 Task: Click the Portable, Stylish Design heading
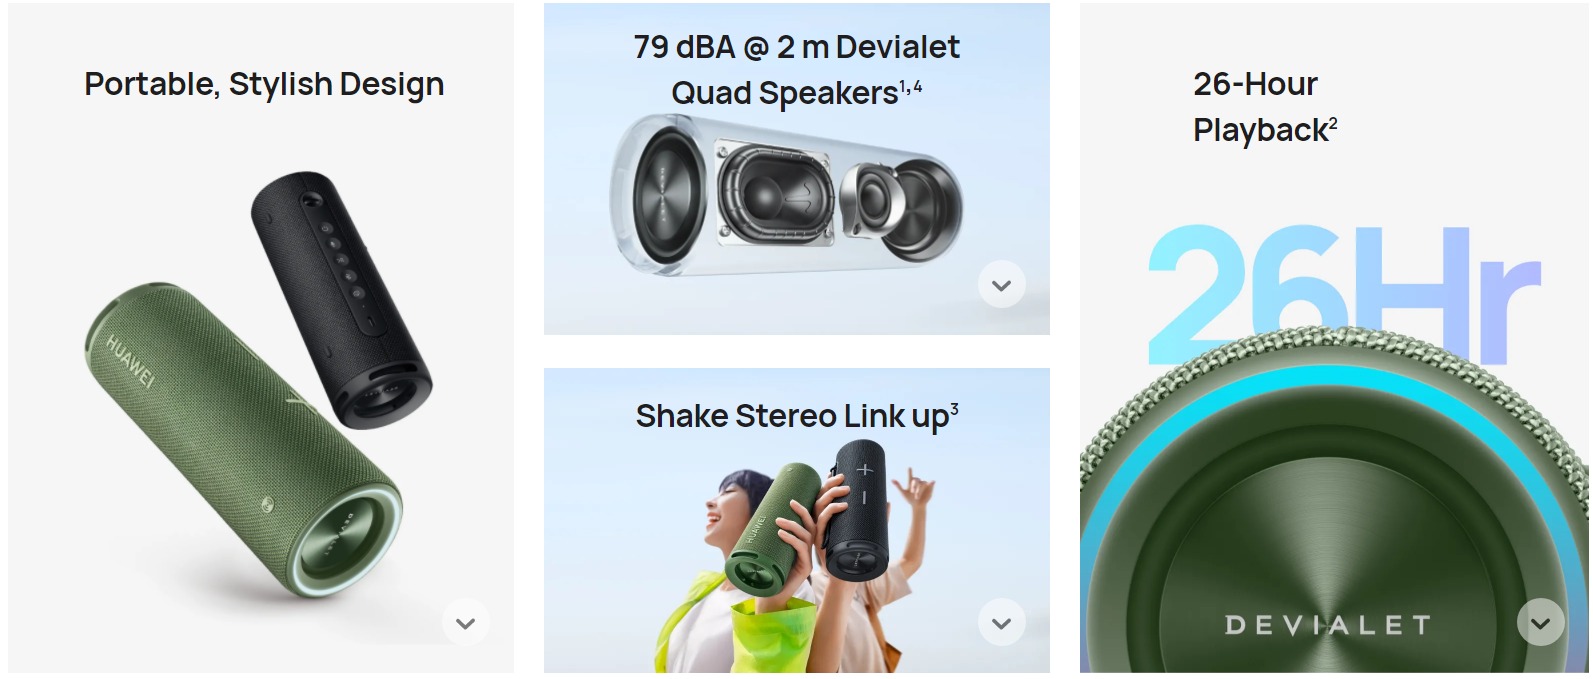(264, 85)
